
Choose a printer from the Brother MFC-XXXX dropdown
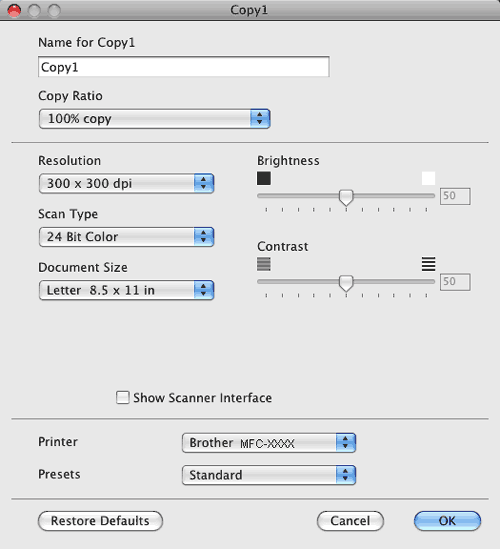coord(269,443)
